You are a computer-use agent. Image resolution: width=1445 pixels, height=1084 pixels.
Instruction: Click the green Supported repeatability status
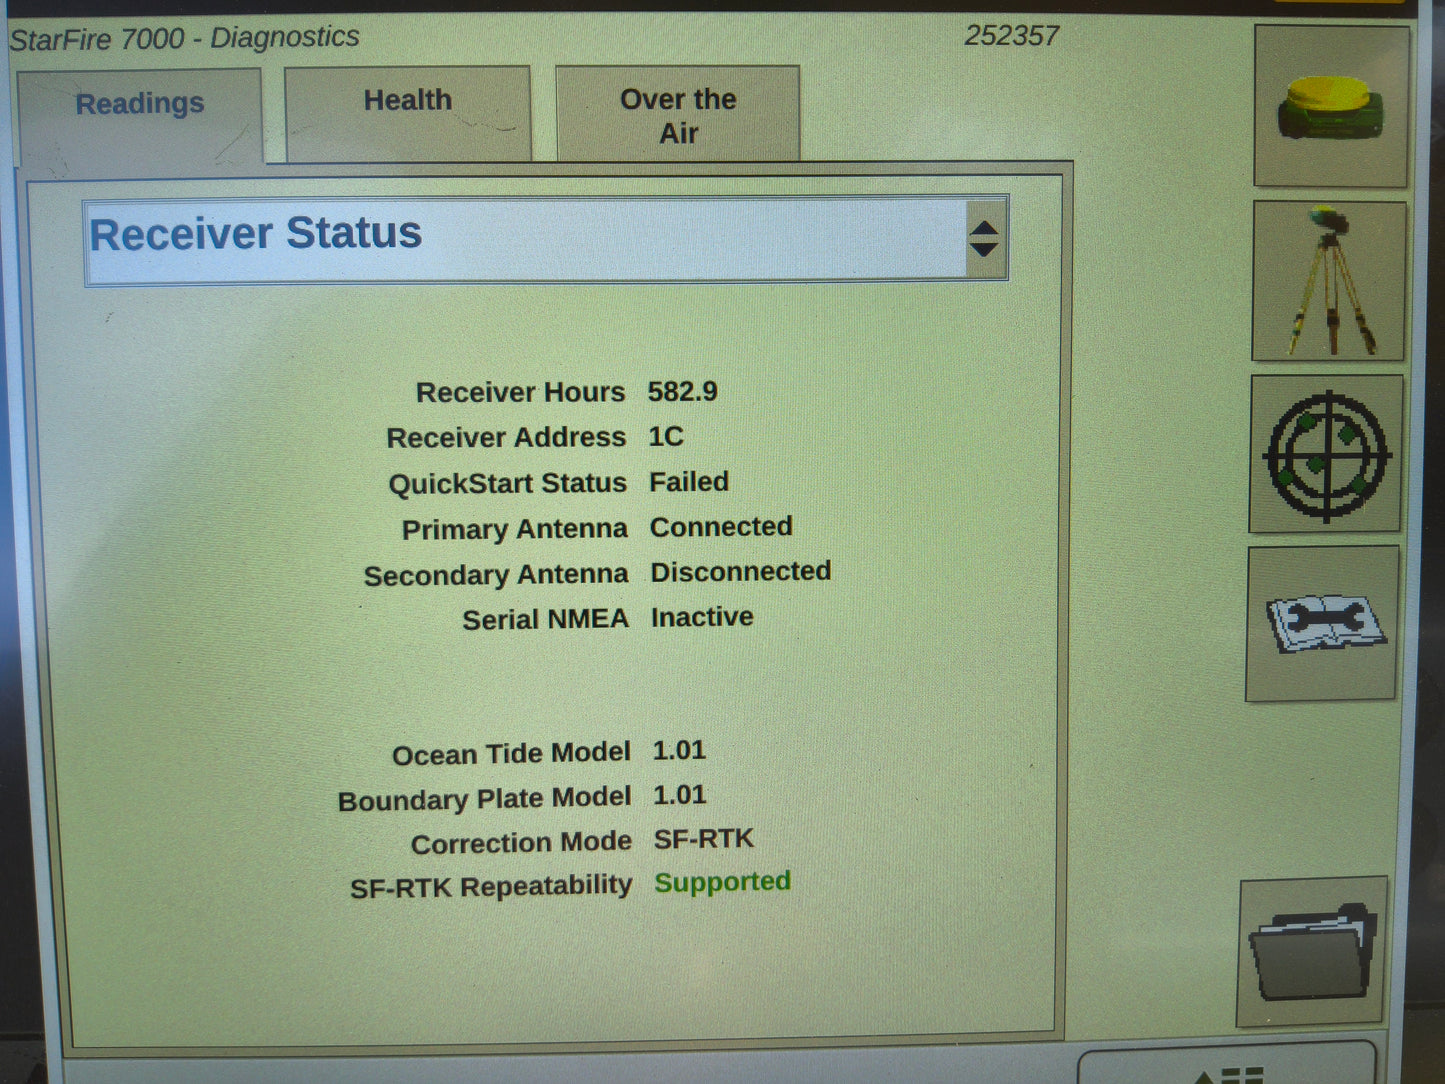[x=722, y=882]
